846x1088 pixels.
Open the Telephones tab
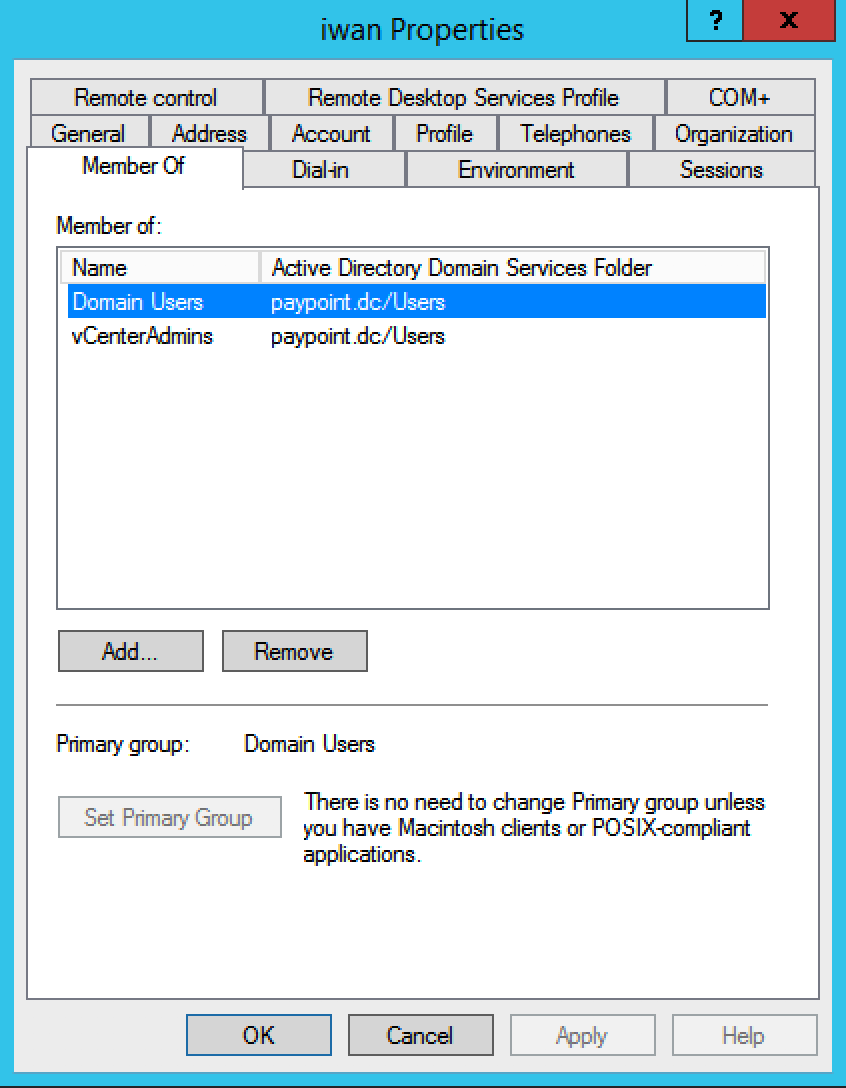coord(575,134)
